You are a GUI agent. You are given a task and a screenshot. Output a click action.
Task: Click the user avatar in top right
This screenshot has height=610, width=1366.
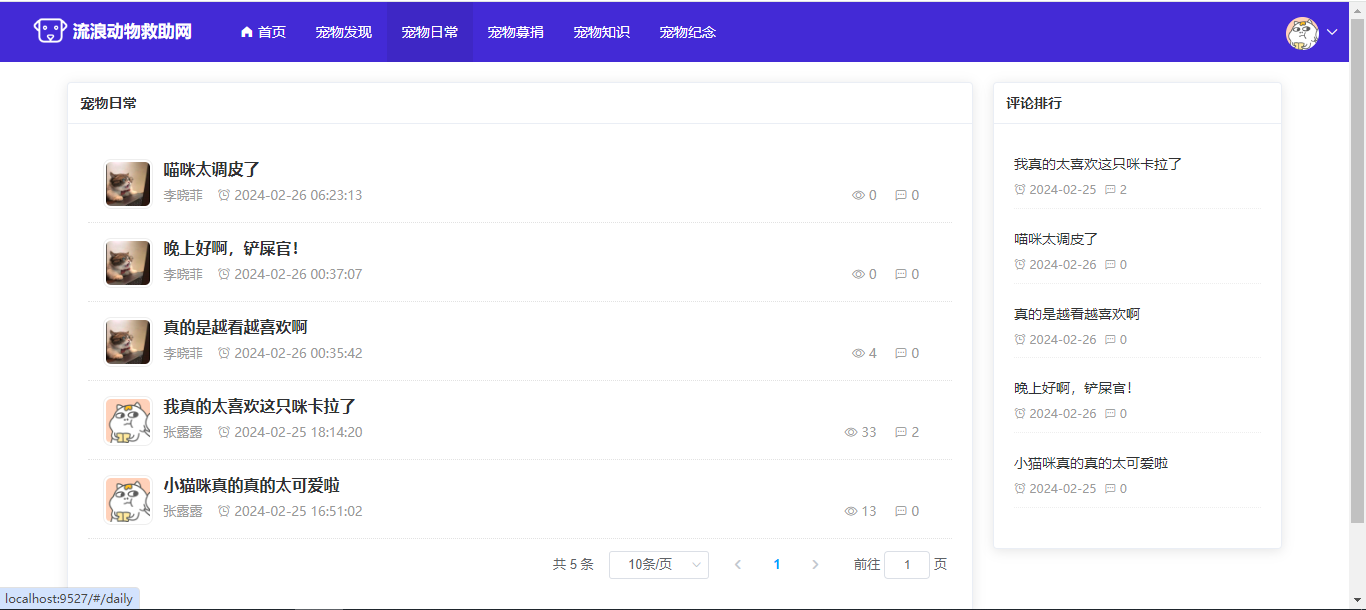tap(1302, 32)
